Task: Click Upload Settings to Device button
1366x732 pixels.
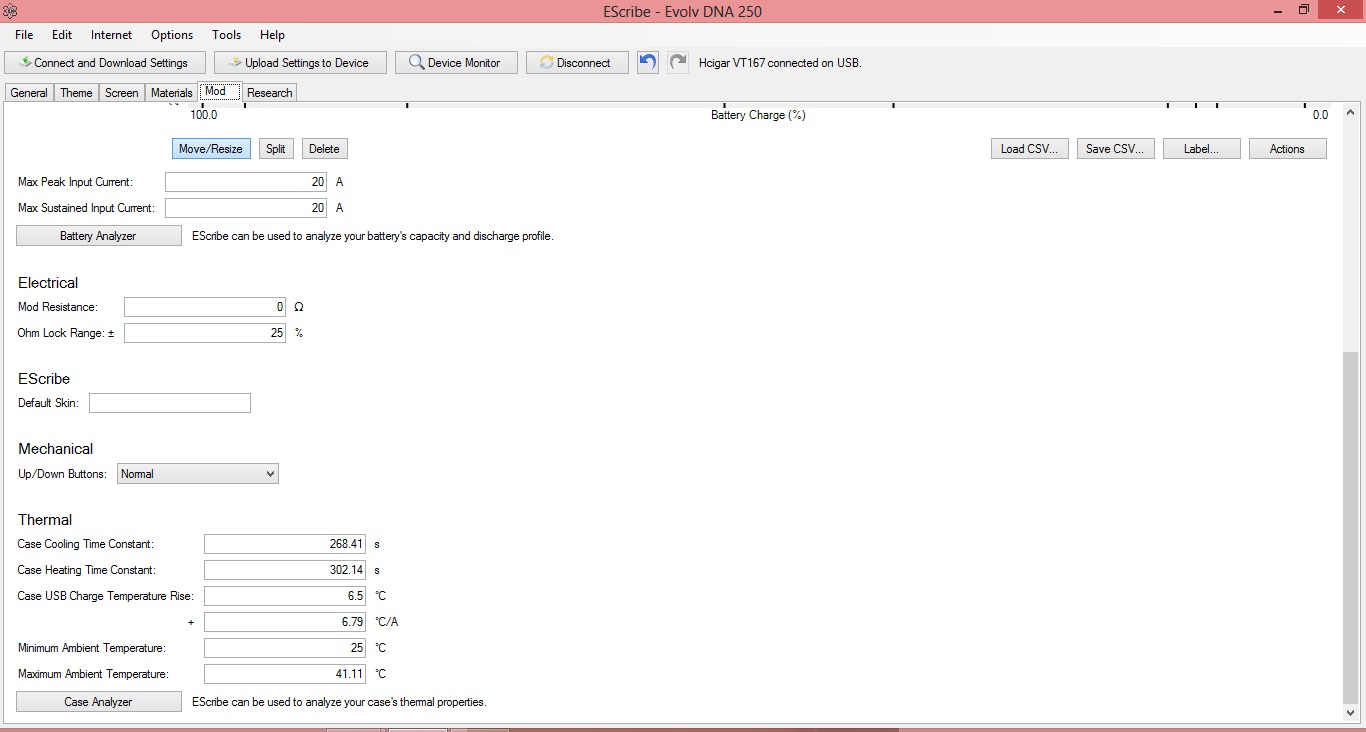Action: coord(300,63)
